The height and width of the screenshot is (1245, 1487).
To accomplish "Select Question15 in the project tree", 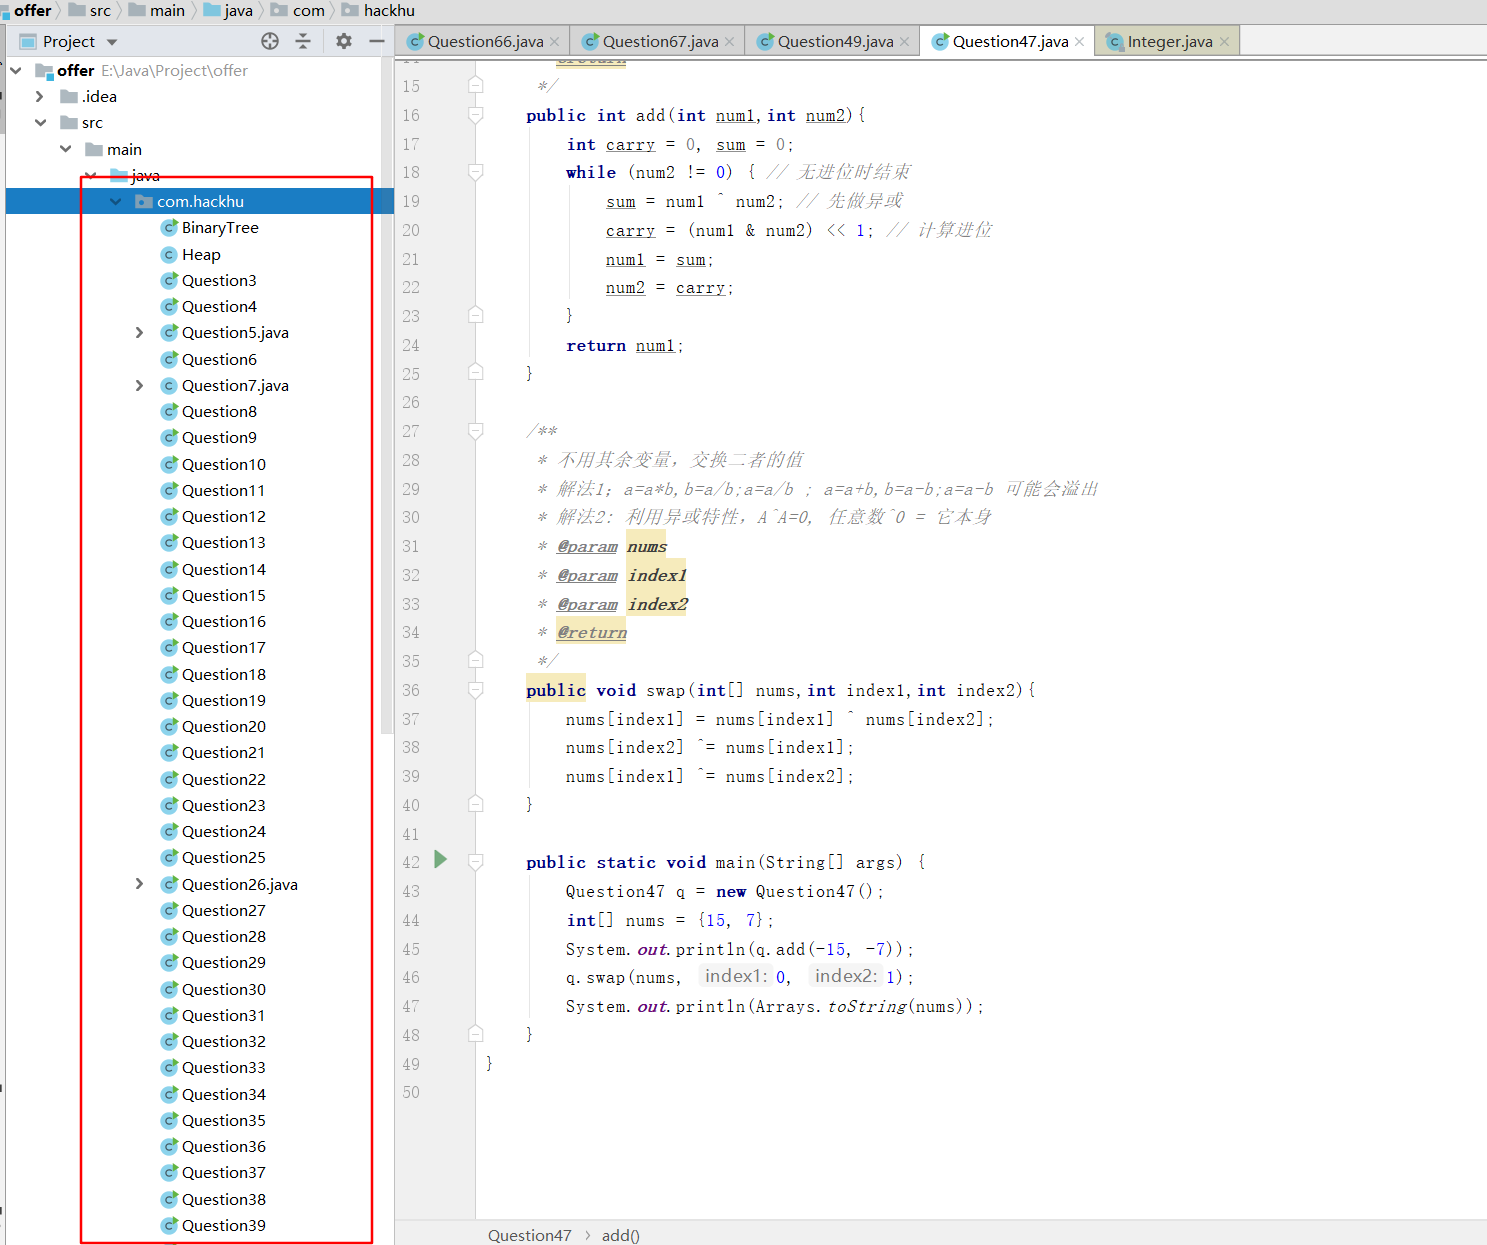I will click(223, 595).
